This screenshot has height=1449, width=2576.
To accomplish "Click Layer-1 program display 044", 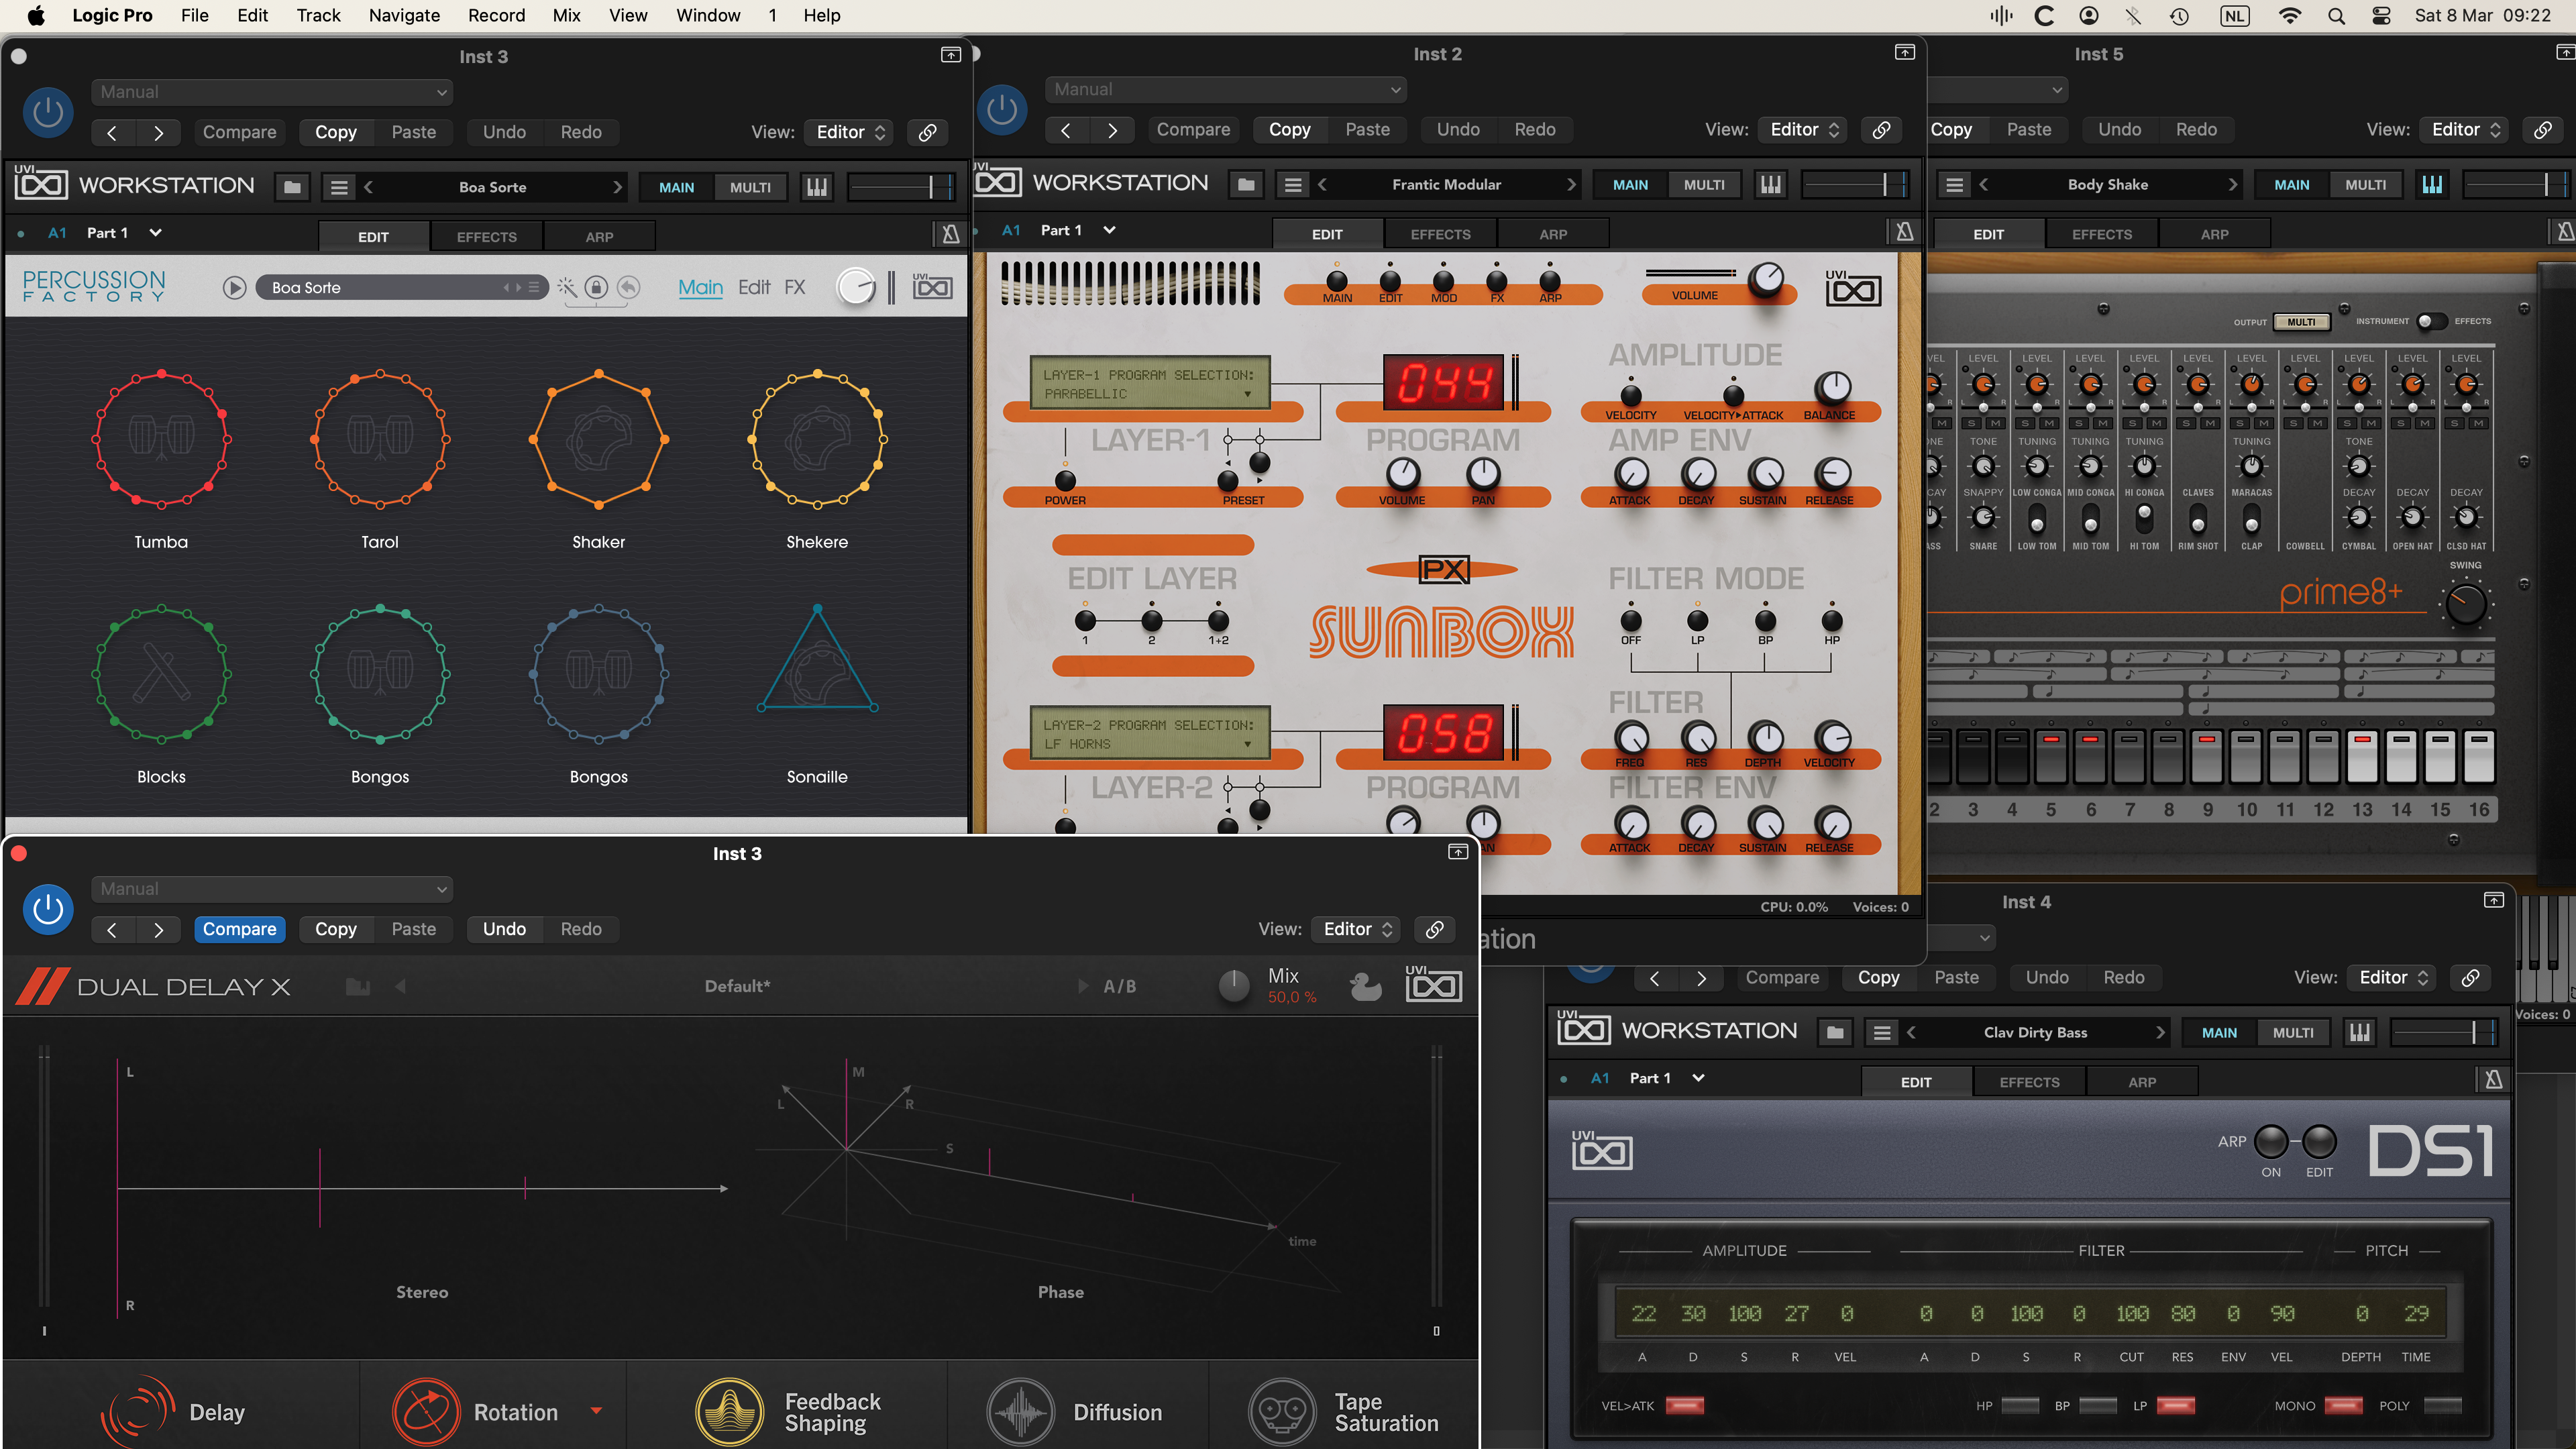I will [1444, 383].
